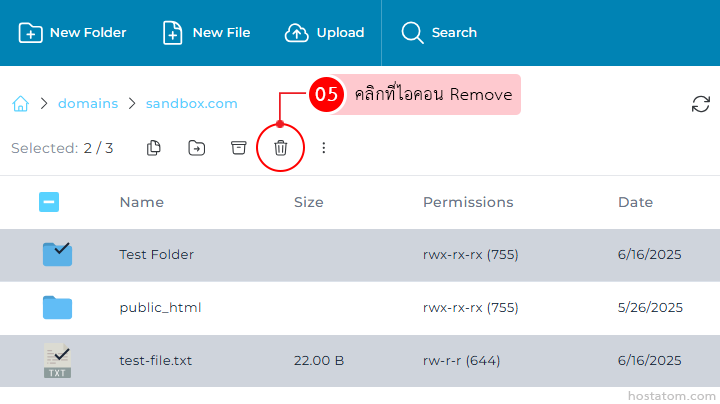The image size is (720, 404).
Task: Sort files by Date column
Action: tap(635, 202)
